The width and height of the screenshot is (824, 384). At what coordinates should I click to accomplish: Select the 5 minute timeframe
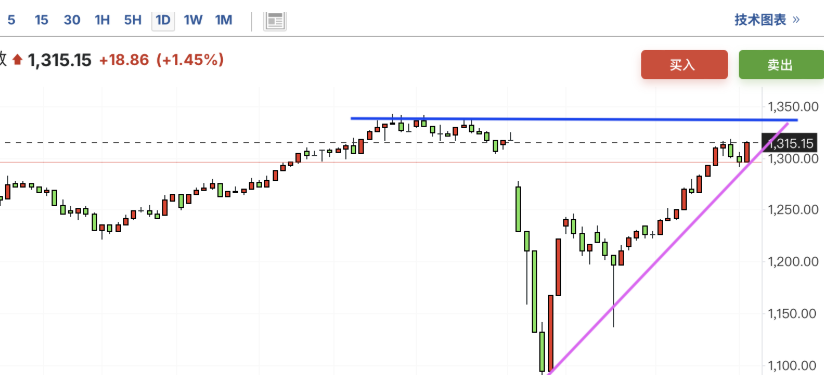tap(11, 20)
